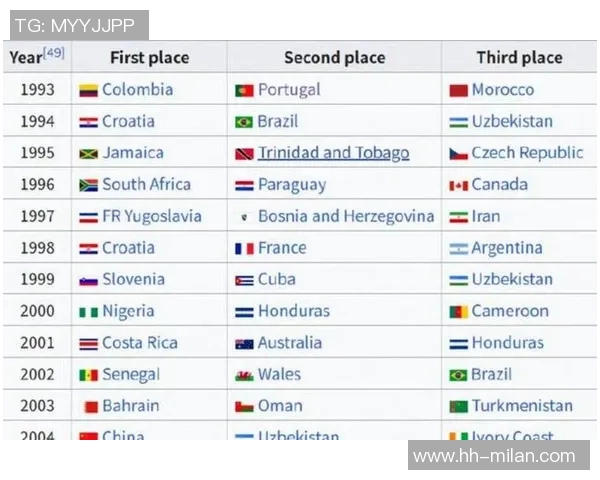Follow the FR Yugoslavia link

151,216
